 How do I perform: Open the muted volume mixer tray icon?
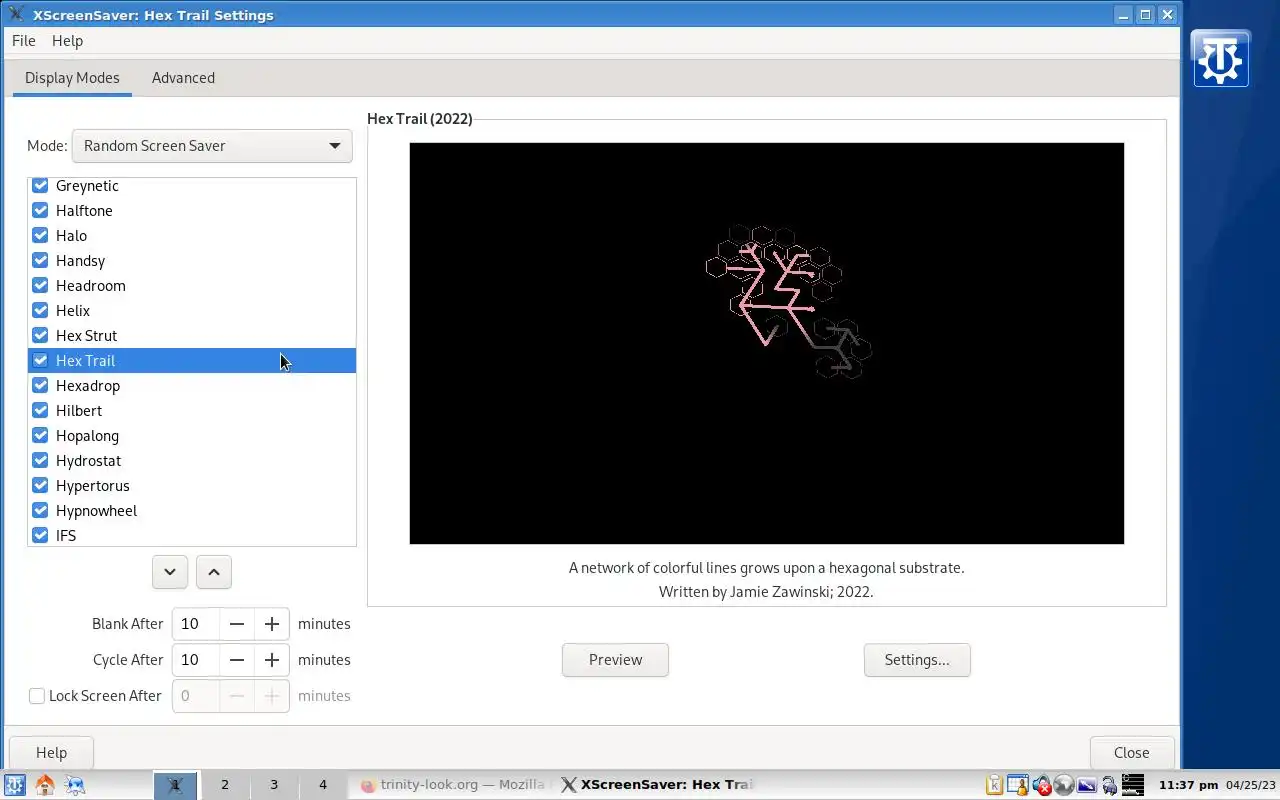[x=1042, y=785]
